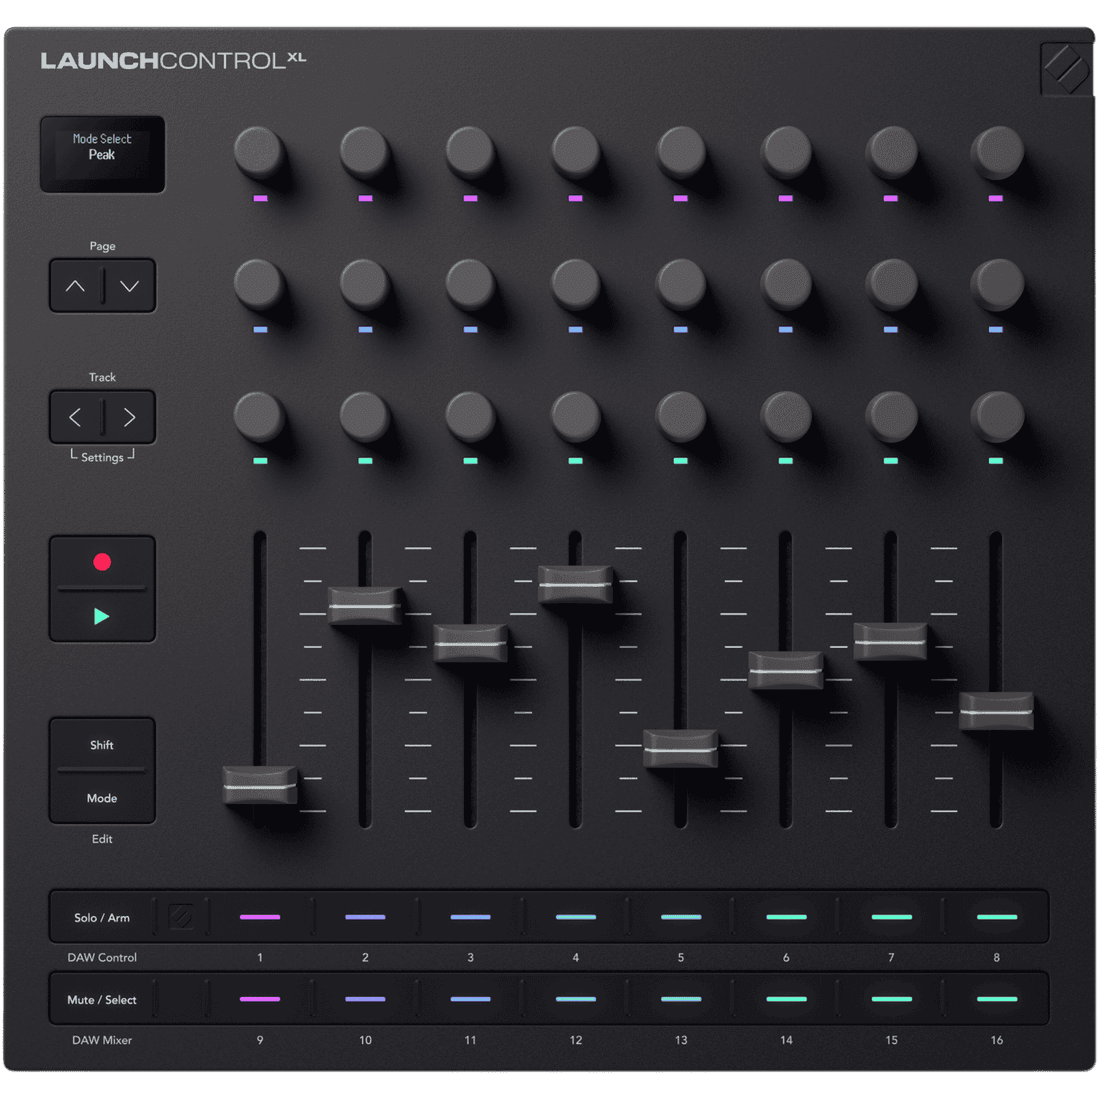This screenshot has height=1099, width=1099.
Task: Click blue-row knob in column 2
Action: 364,284
